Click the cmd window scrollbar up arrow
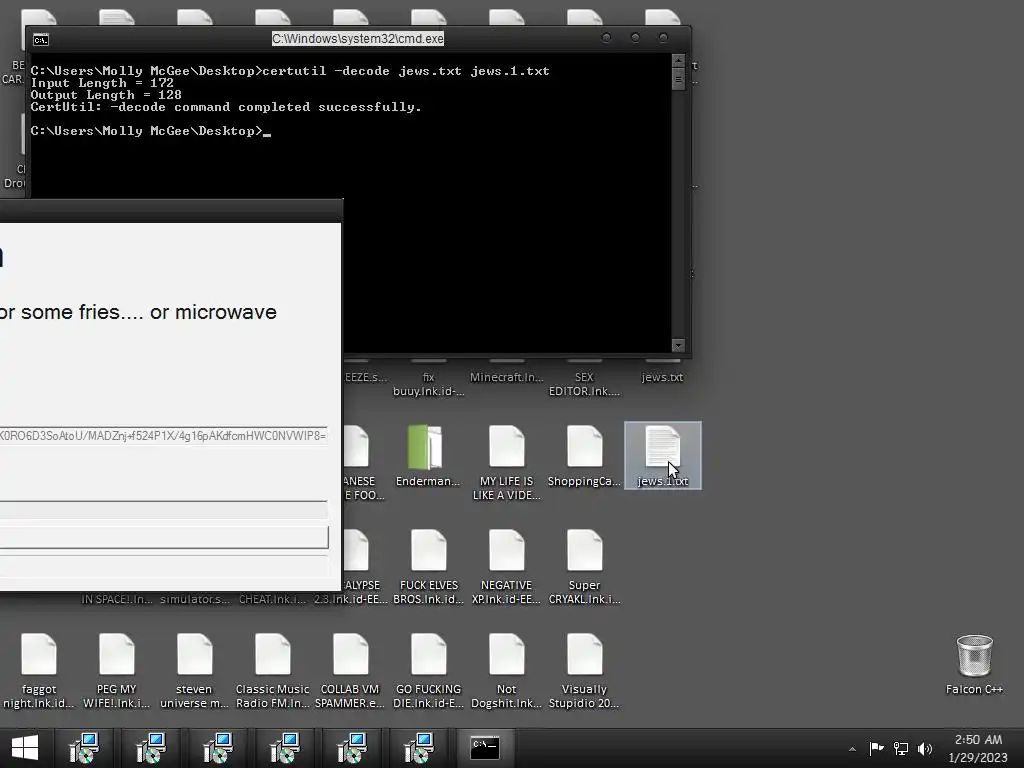Viewport: 1024px width, 768px height. click(x=678, y=61)
